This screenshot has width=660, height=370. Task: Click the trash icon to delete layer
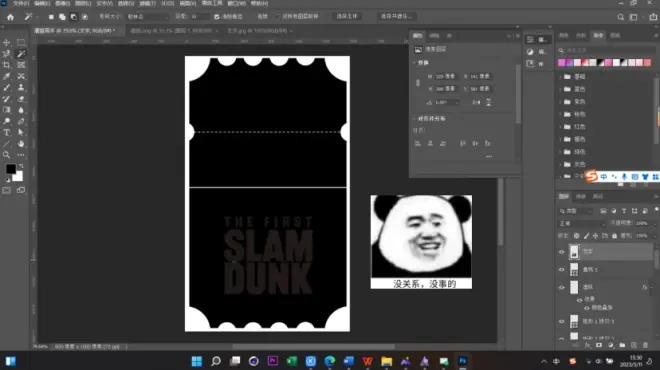click(x=645, y=345)
